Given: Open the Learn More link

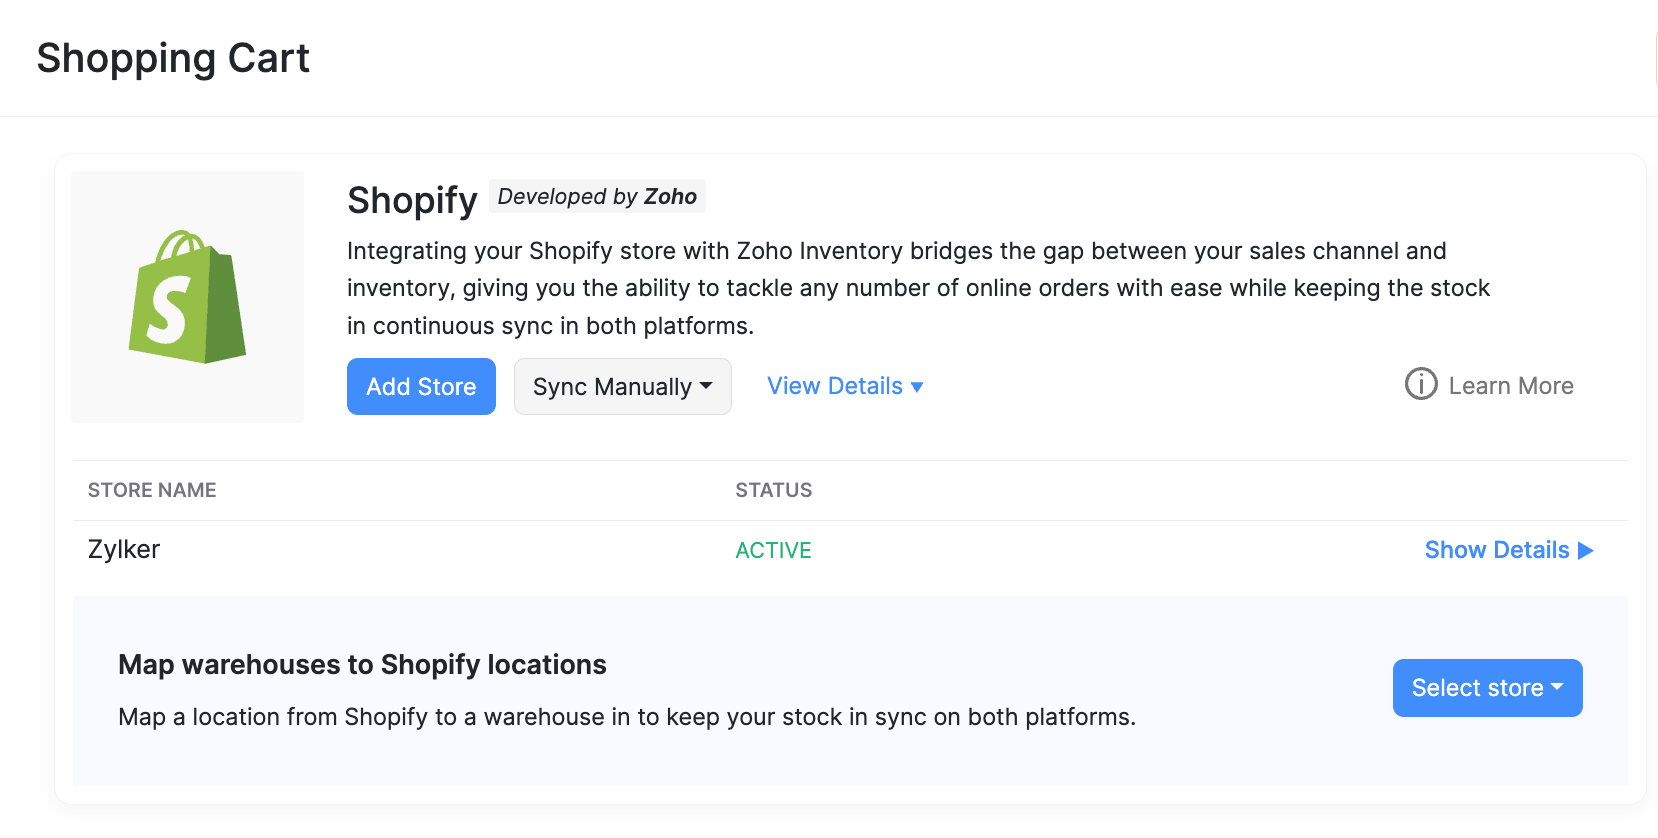Looking at the screenshot, I should coord(1510,386).
